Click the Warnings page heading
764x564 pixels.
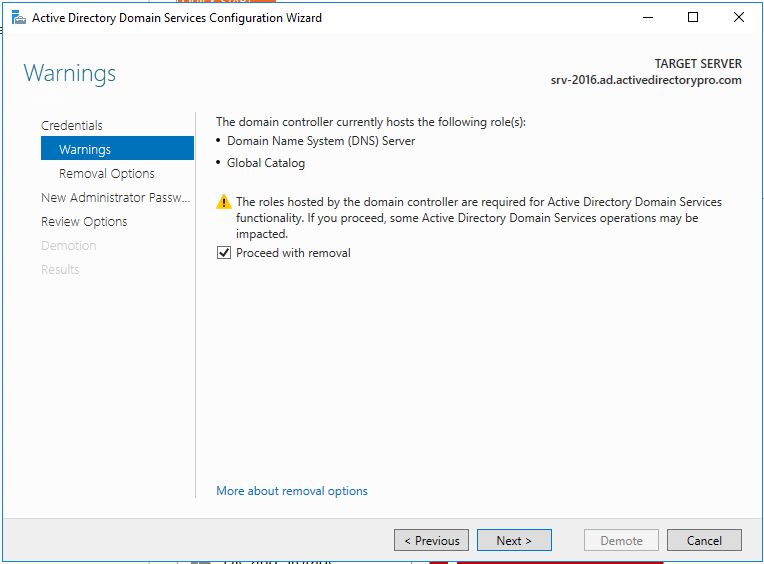click(x=70, y=74)
